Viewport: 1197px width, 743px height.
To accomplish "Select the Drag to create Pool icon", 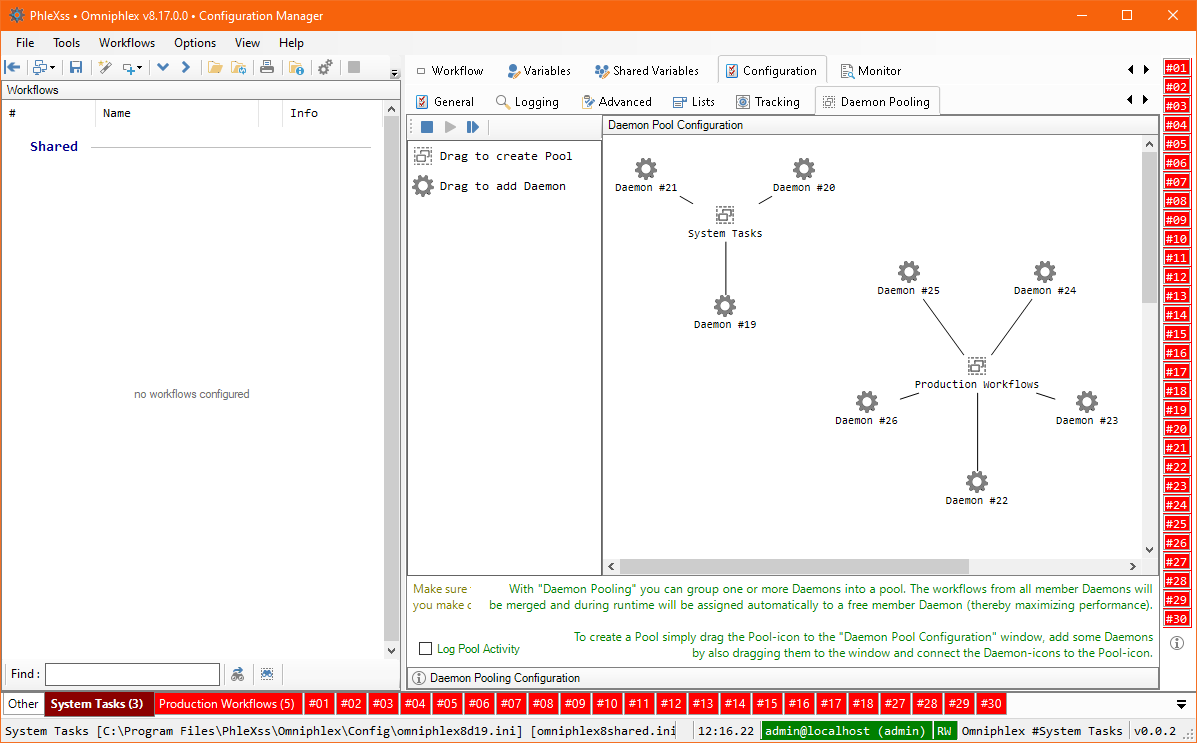I will (x=423, y=156).
